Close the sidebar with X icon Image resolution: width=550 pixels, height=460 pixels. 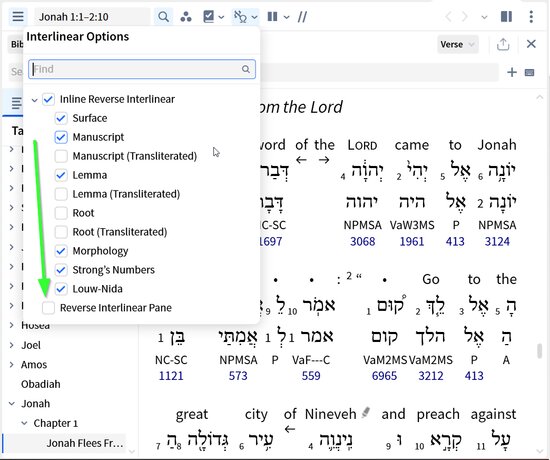pyautogui.click(x=531, y=44)
